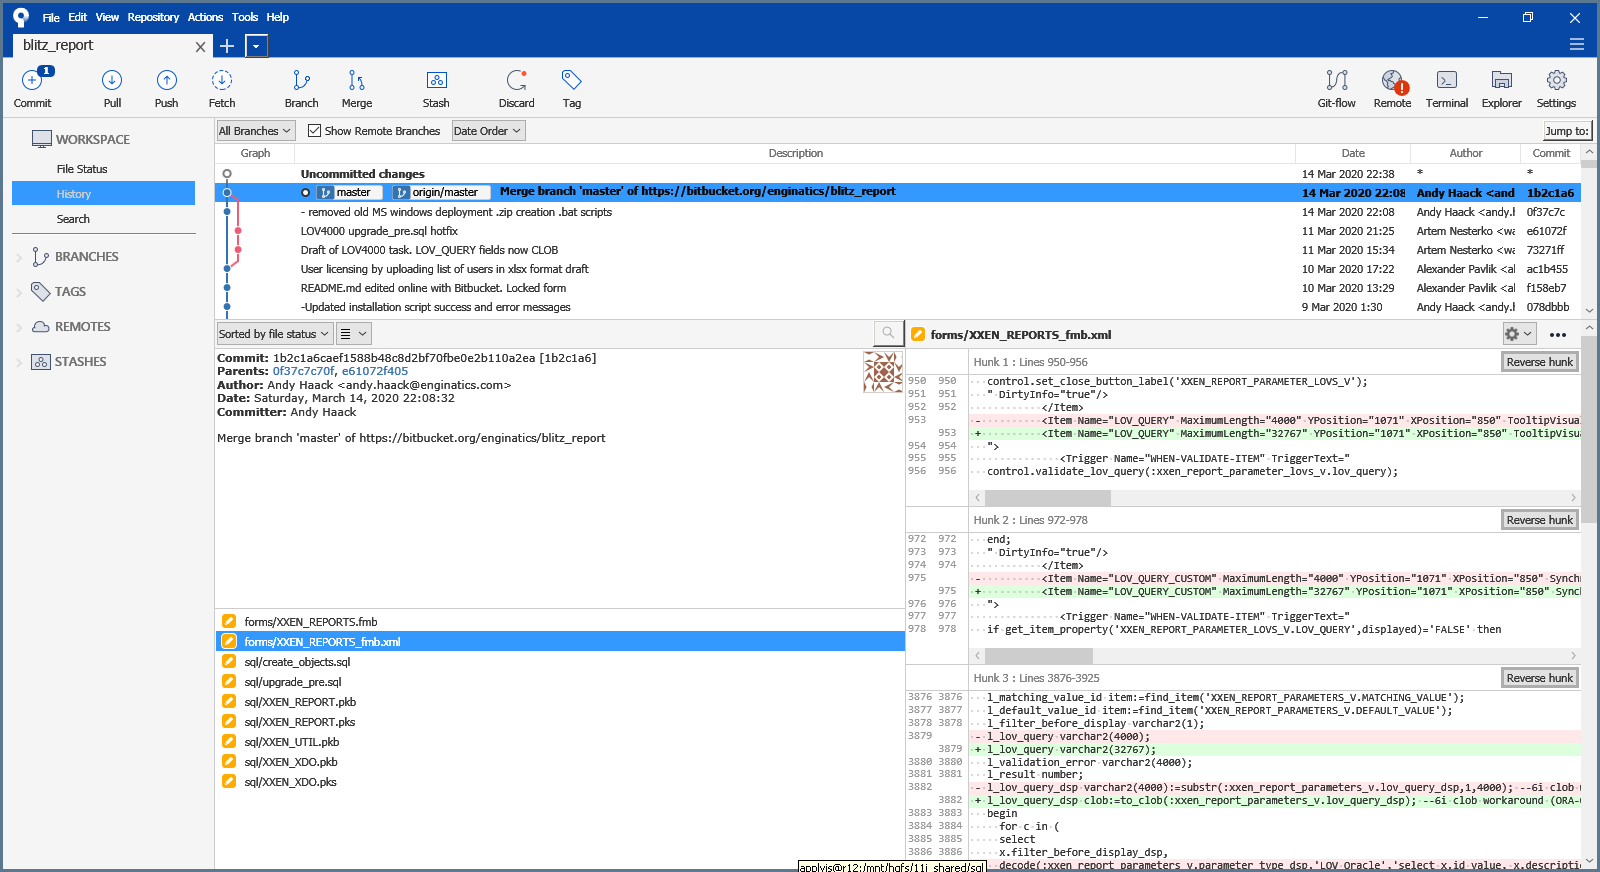Expand the BRANCHES section

[19, 257]
